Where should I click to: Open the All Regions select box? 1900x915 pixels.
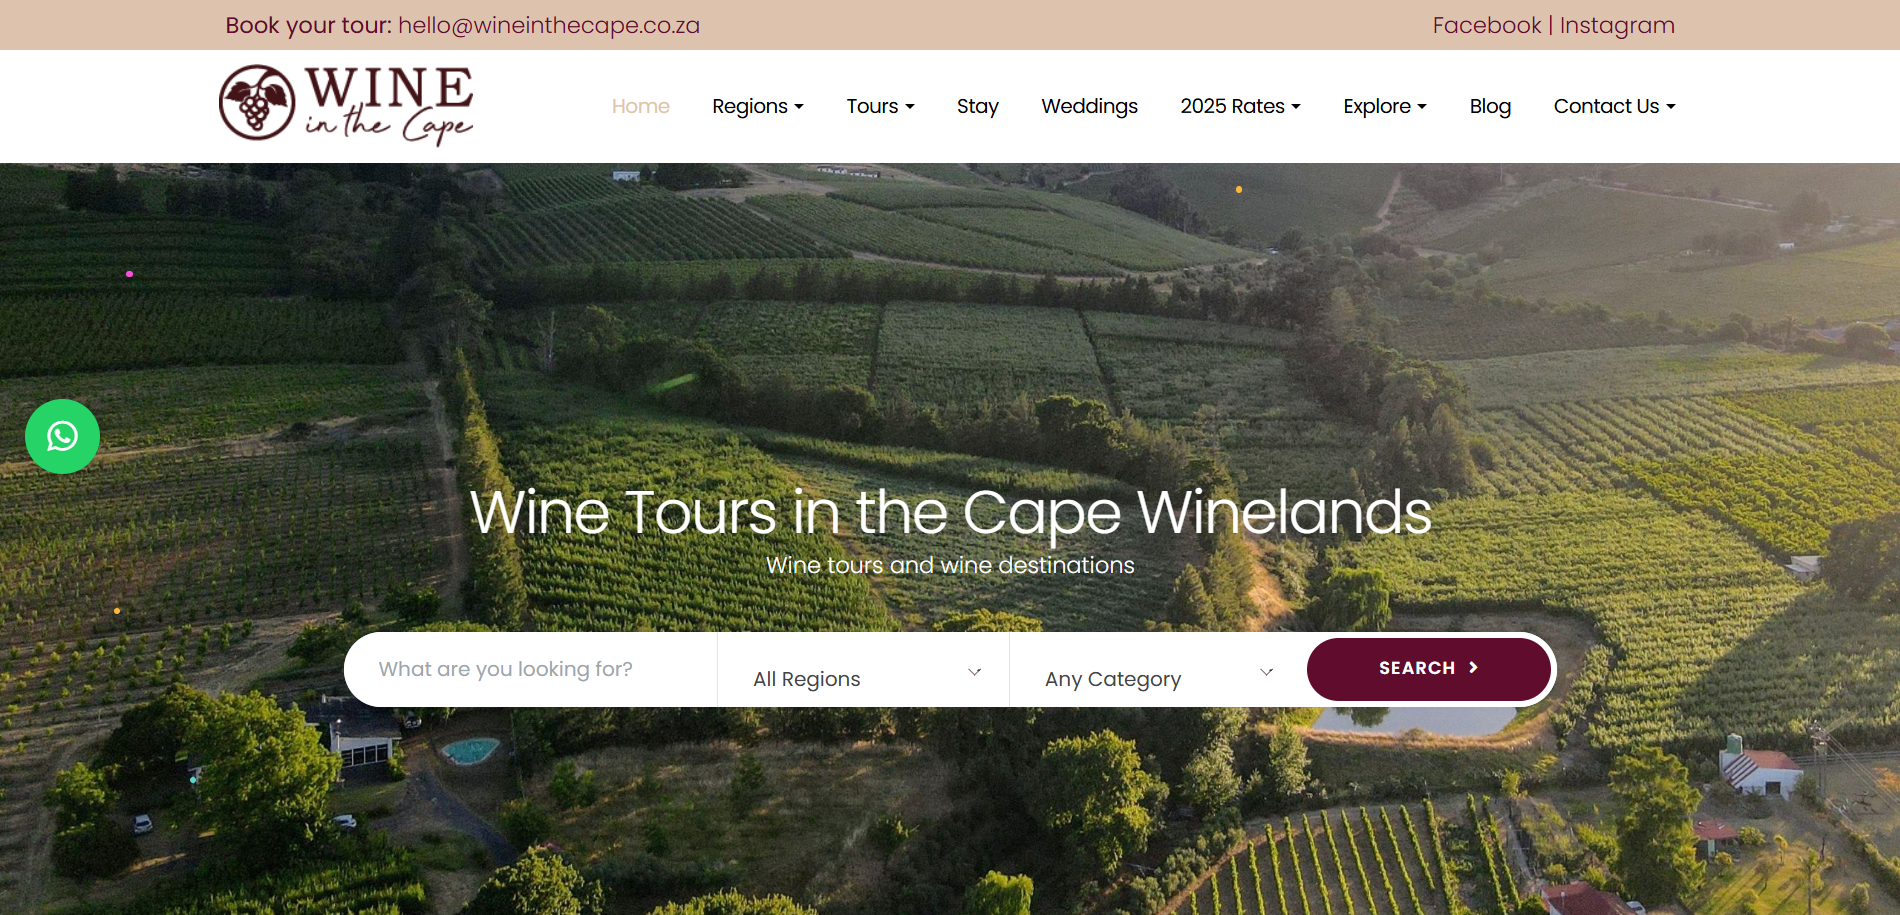(x=864, y=677)
